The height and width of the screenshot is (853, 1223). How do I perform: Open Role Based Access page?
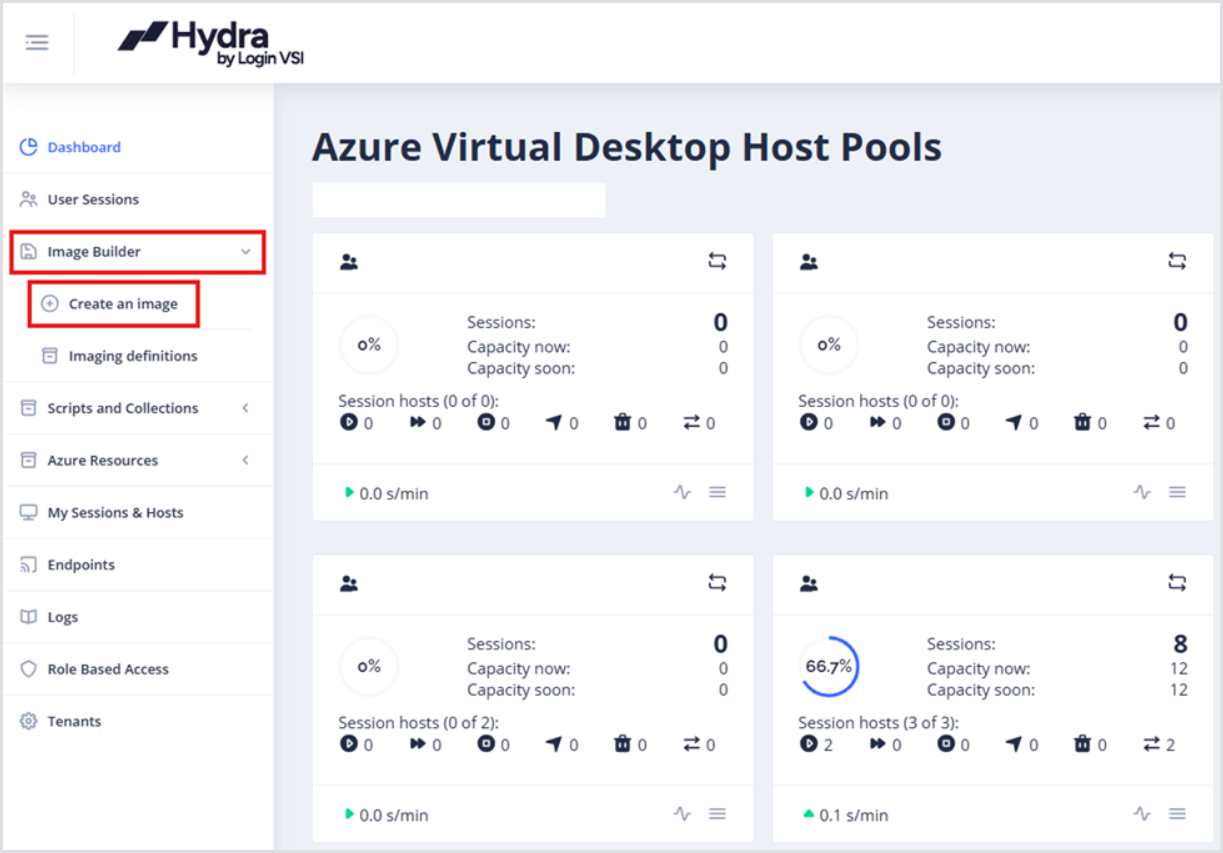(108, 669)
